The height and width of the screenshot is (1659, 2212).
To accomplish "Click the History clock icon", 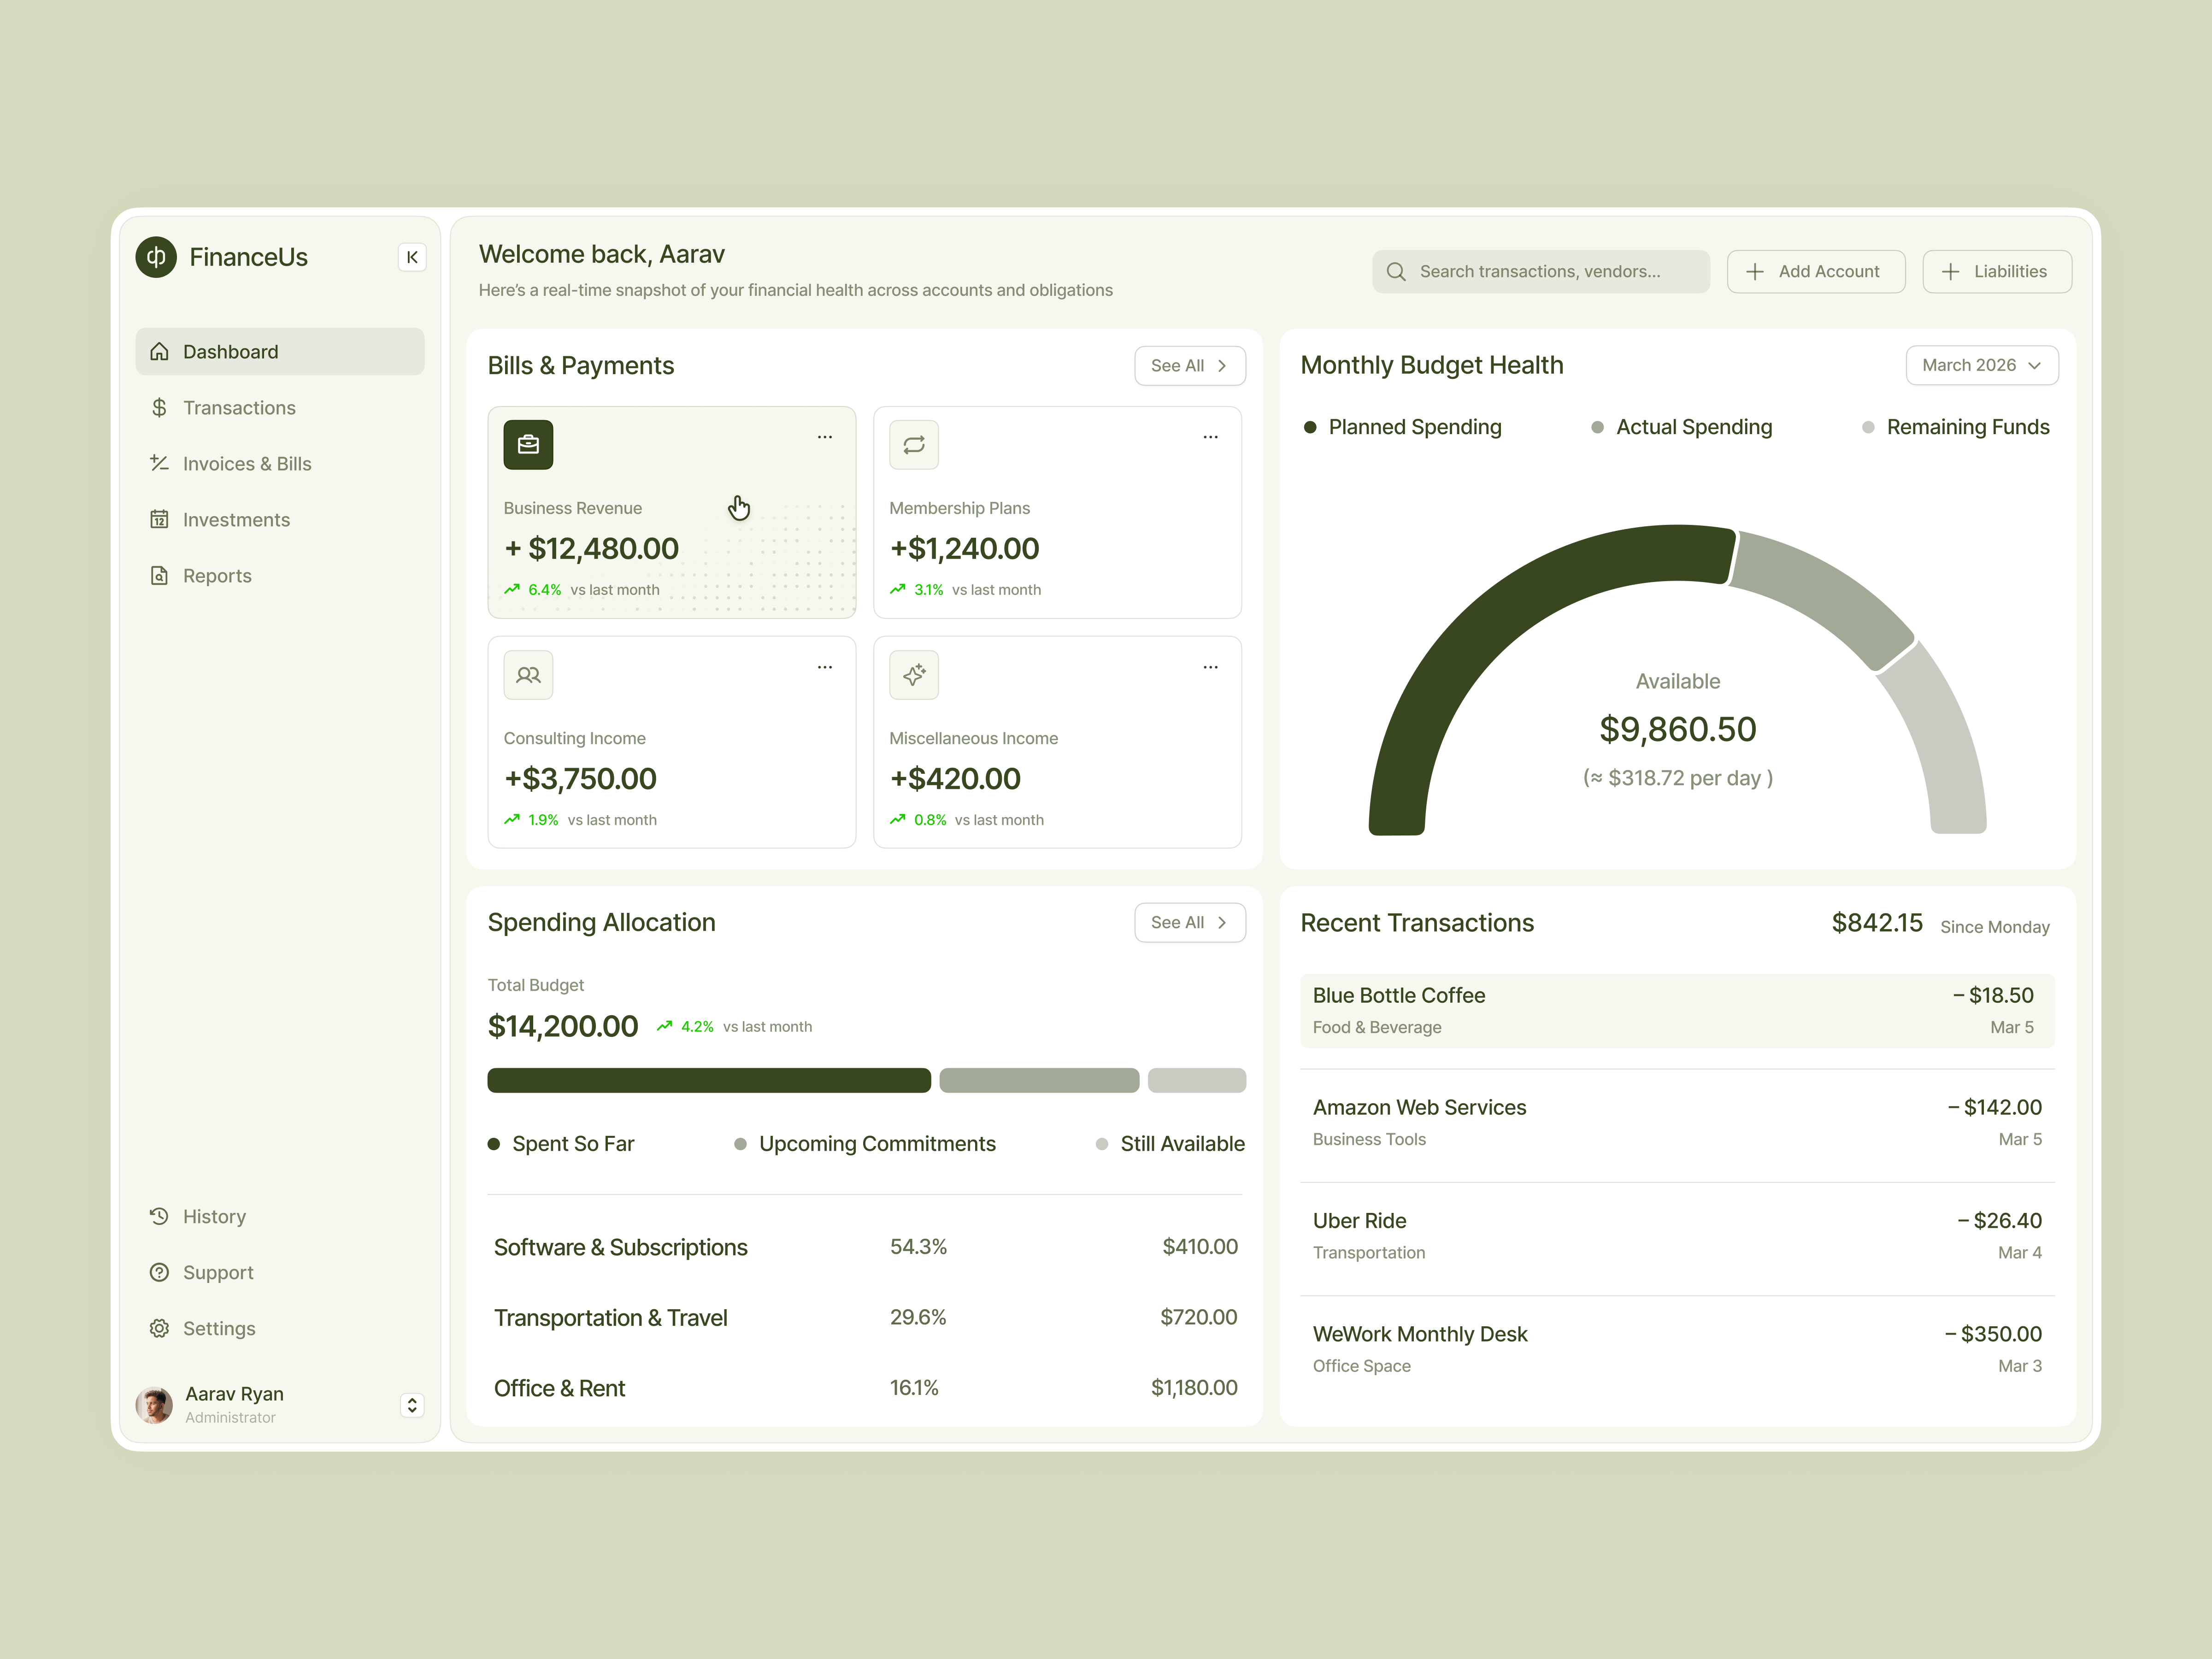I will [x=160, y=1216].
